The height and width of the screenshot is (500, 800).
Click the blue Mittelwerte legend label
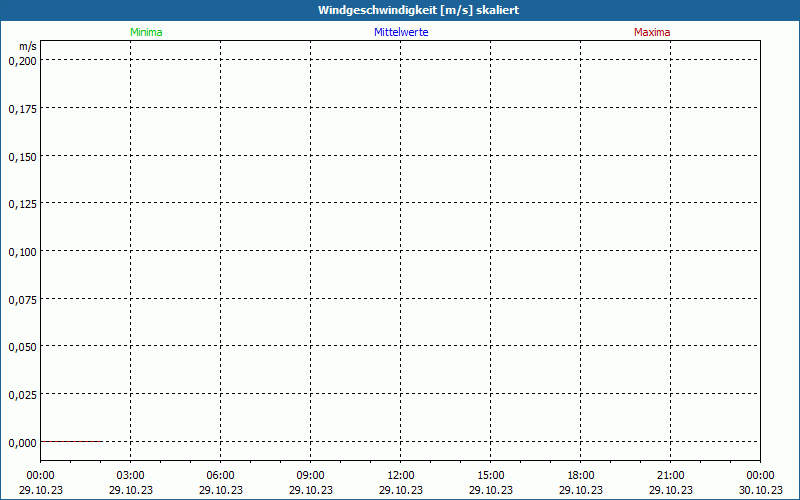pyautogui.click(x=401, y=32)
